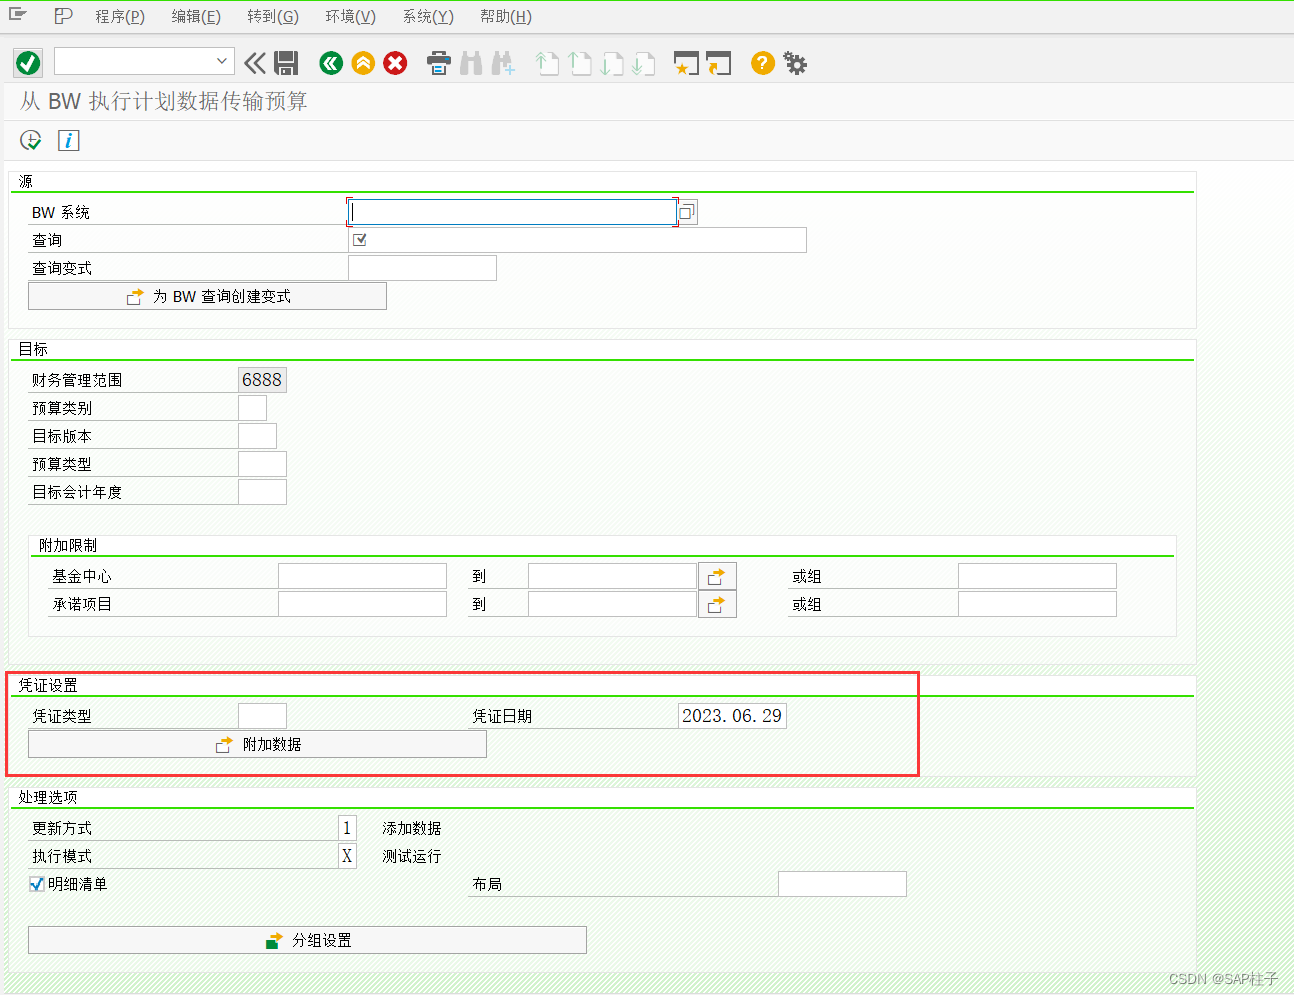Viewport: 1294px width, 995px height.
Task: Click the Generate Shortcut icon
Action: [x=718, y=64]
